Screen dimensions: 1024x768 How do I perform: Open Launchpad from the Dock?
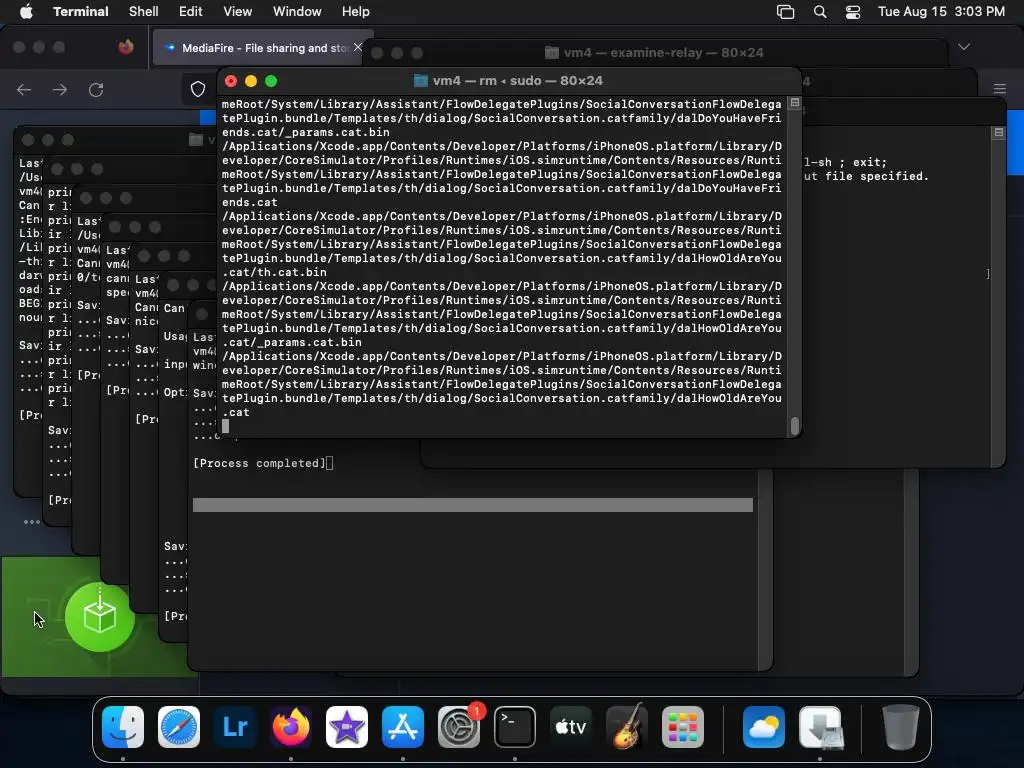coord(682,727)
